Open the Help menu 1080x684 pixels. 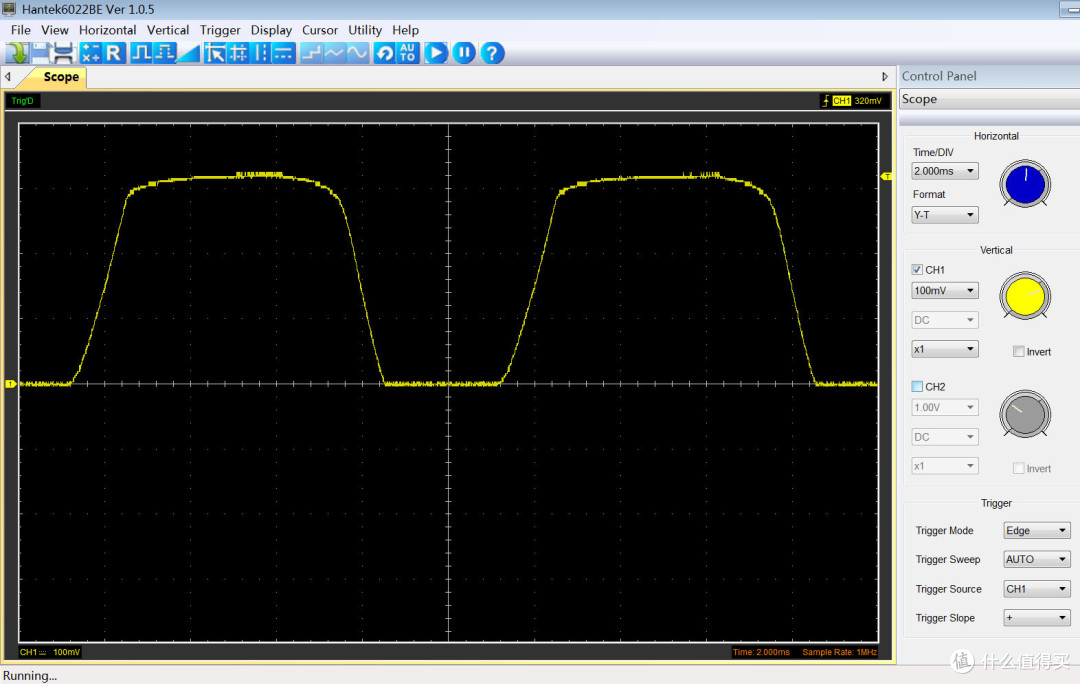click(406, 30)
